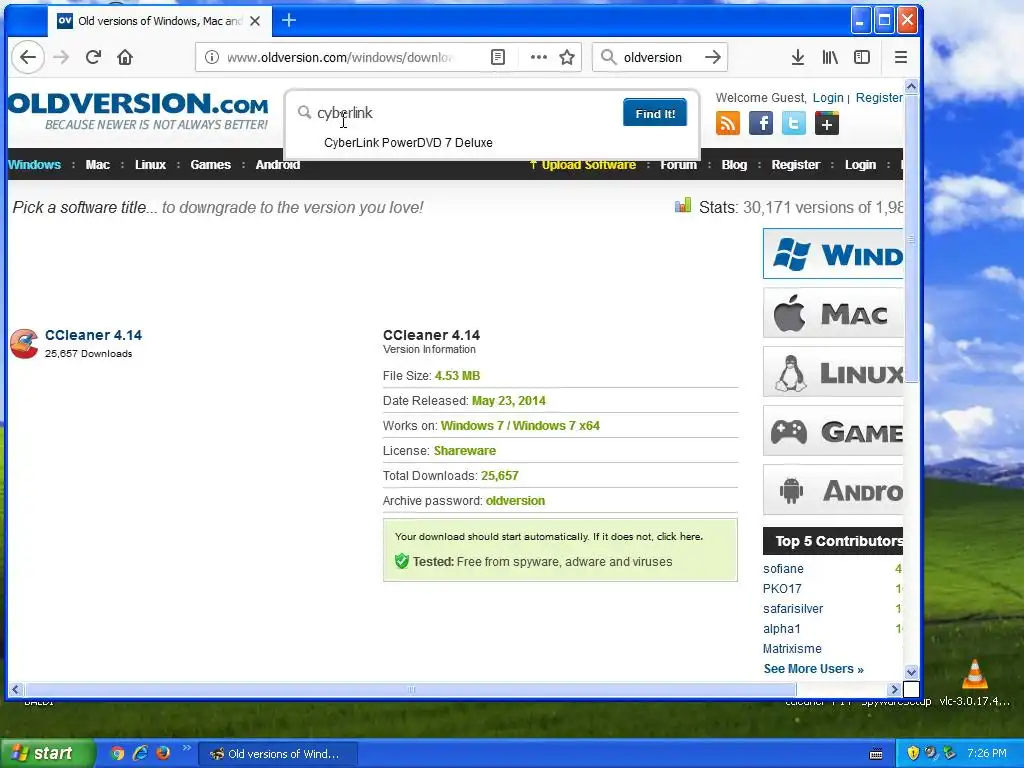Run search with the arrow button
This screenshot has width=1024, height=768.
click(713, 57)
